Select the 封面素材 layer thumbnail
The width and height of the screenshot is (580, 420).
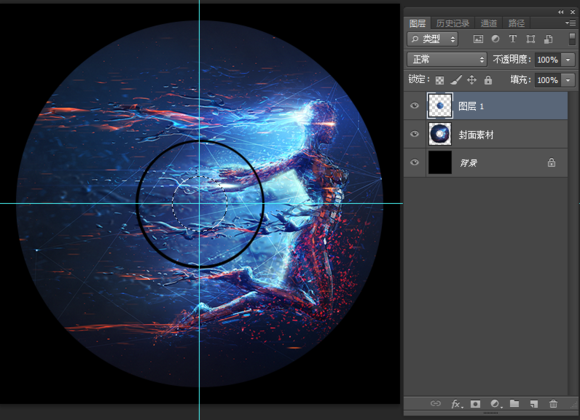440,134
